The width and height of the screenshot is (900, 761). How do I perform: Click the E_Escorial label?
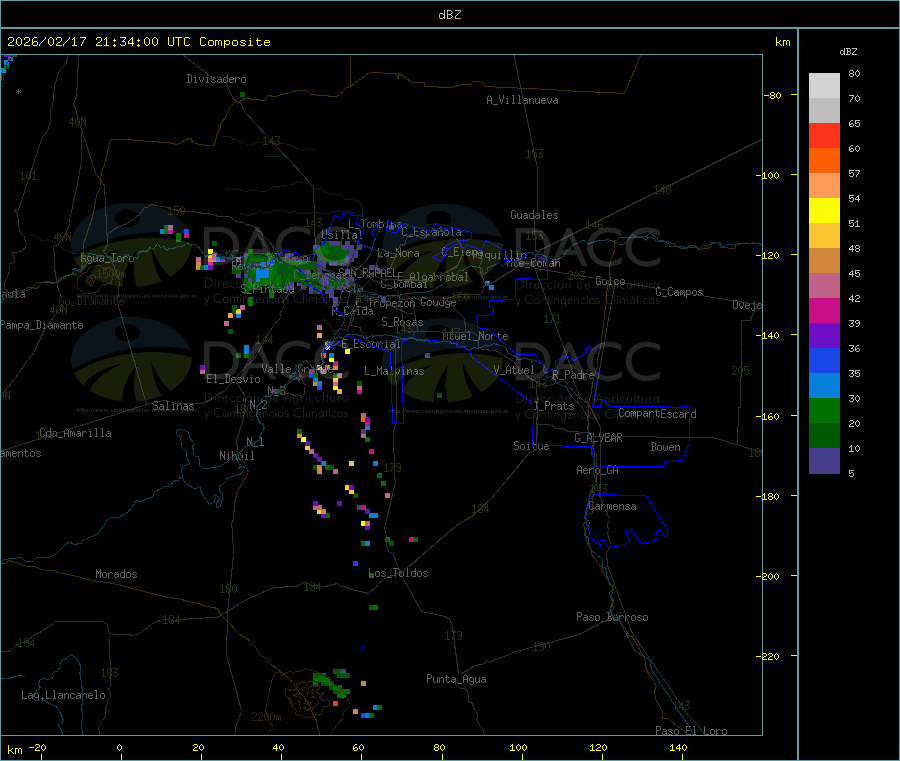tap(371, 344)
